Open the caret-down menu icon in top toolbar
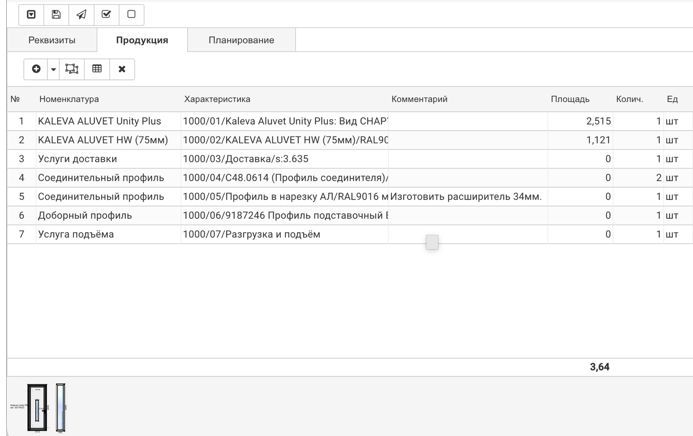 [x=31, y=15]
